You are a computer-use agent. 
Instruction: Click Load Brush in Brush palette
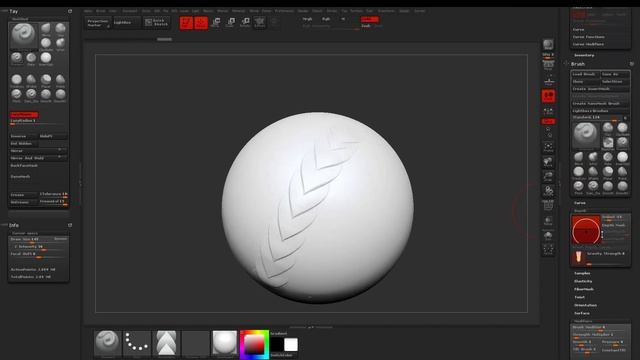[585, 74]
